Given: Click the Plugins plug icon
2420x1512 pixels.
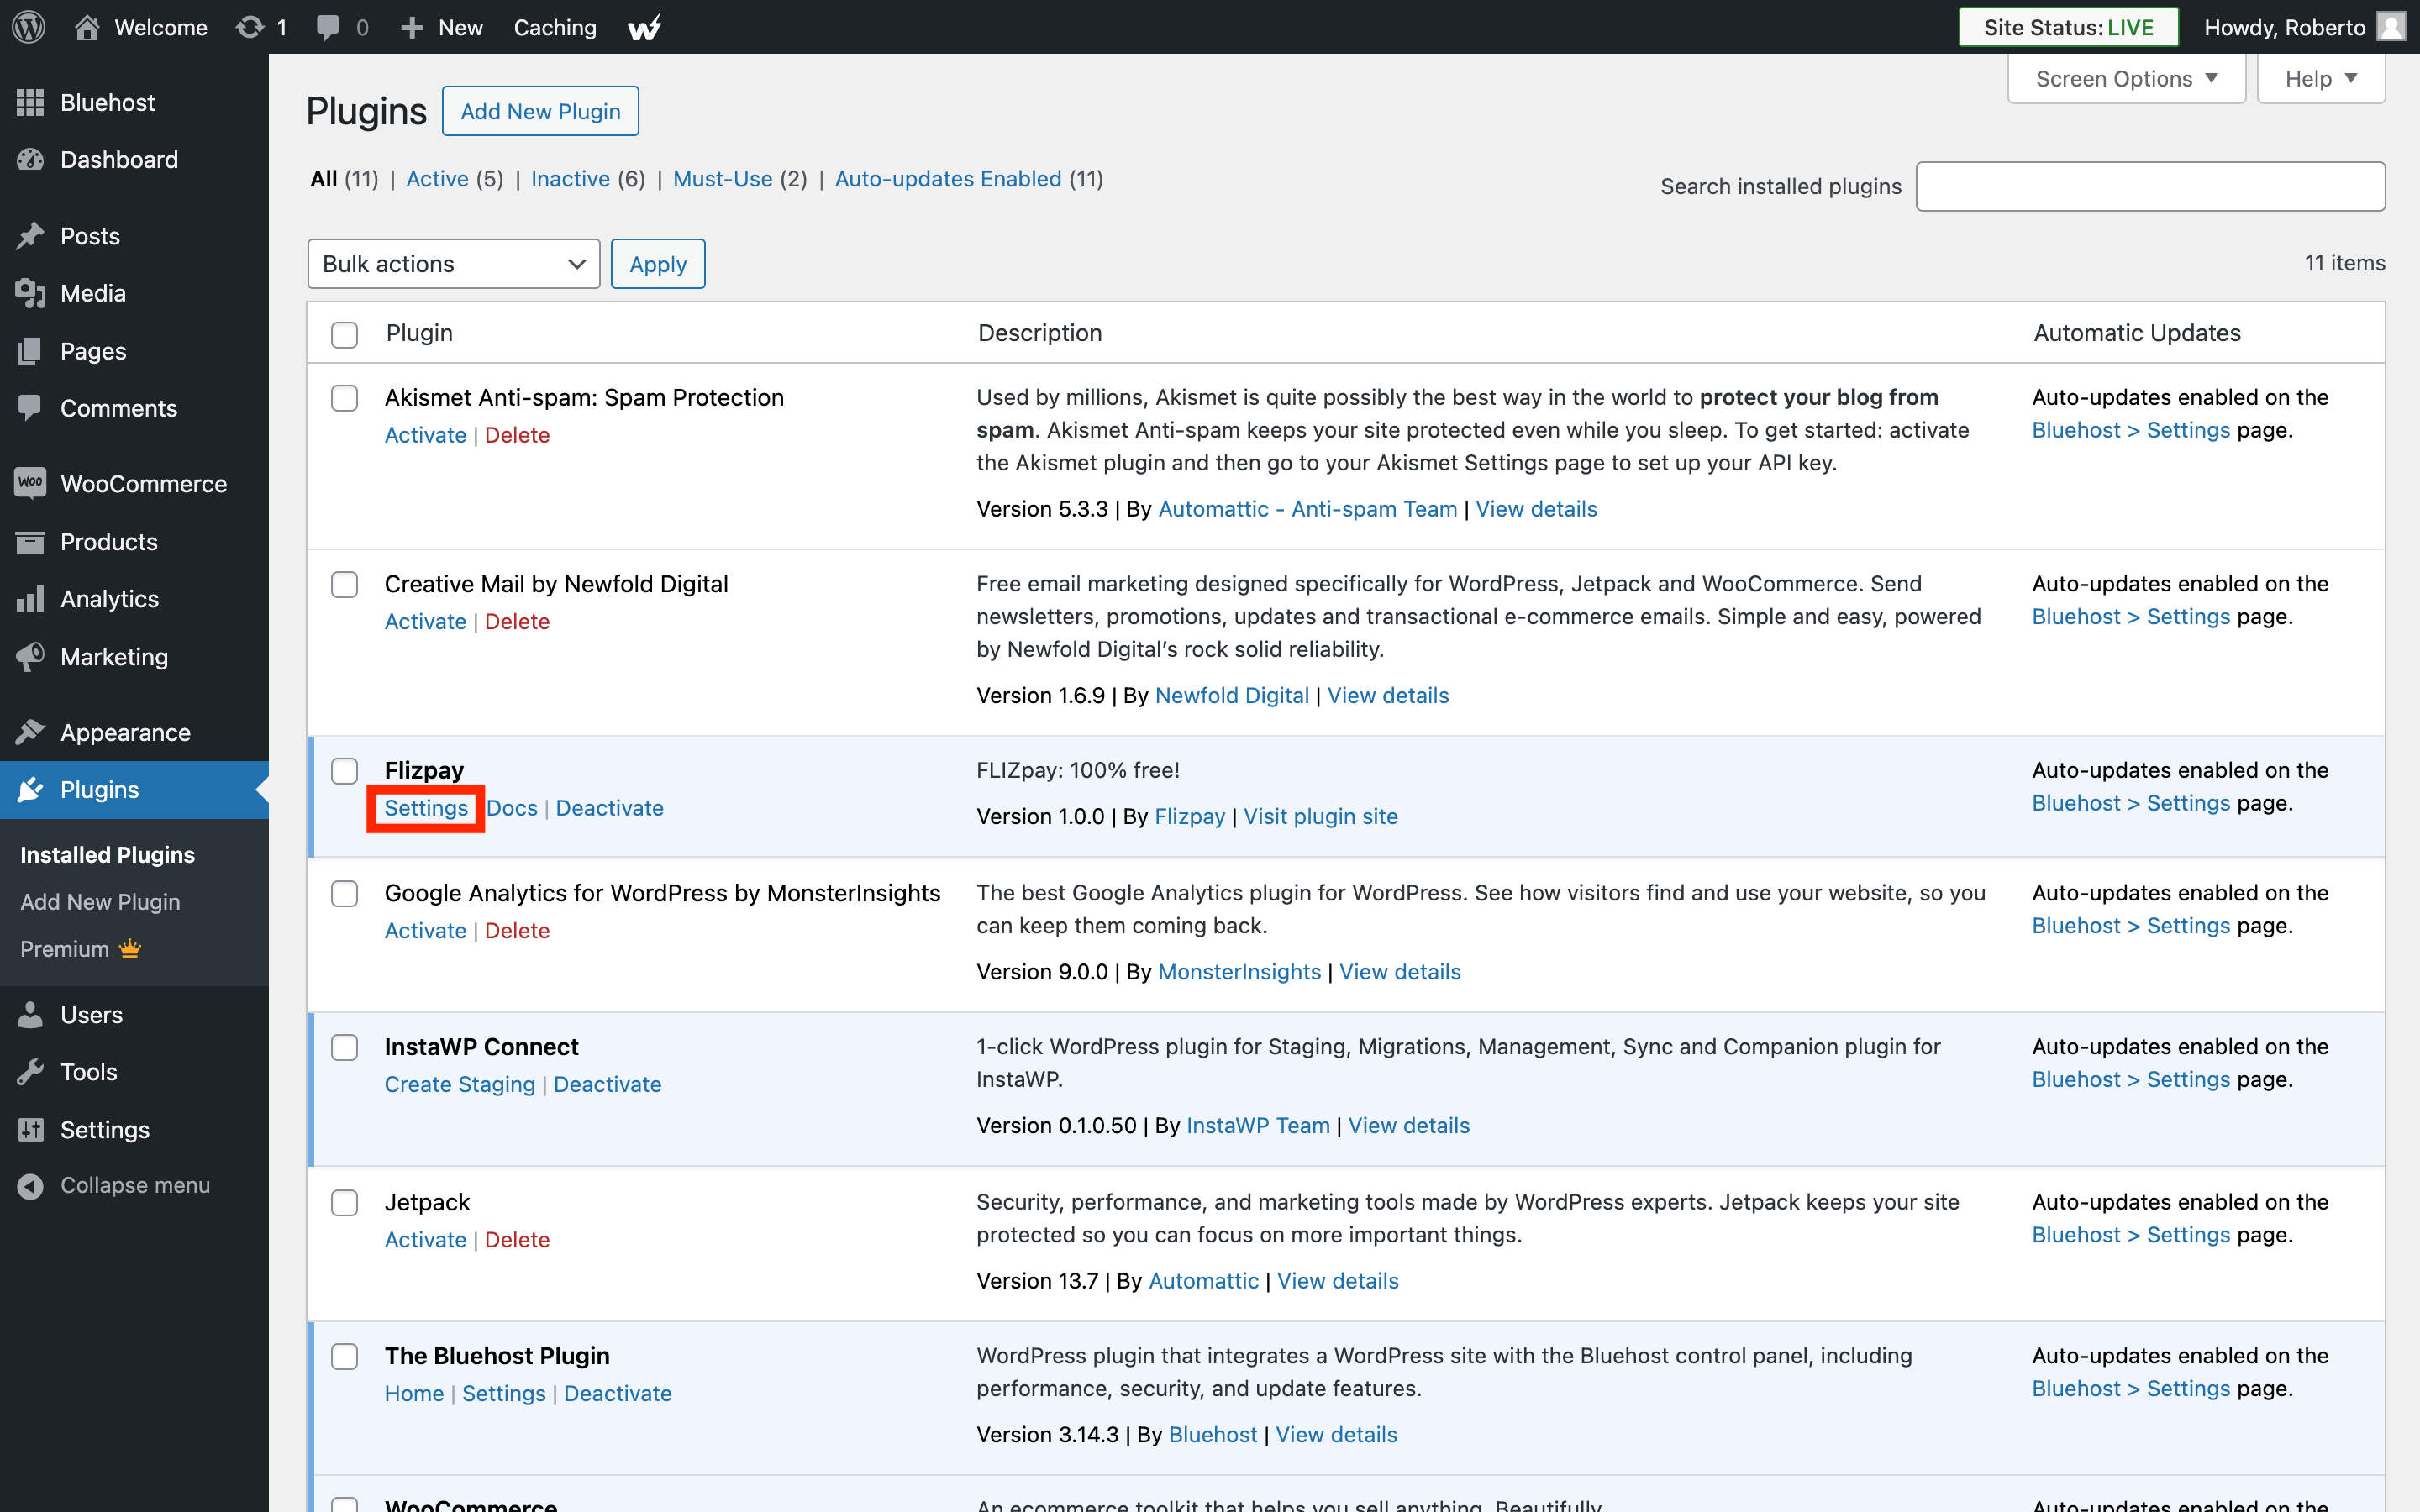Looking at the screenshot, I should coord(30,789).
